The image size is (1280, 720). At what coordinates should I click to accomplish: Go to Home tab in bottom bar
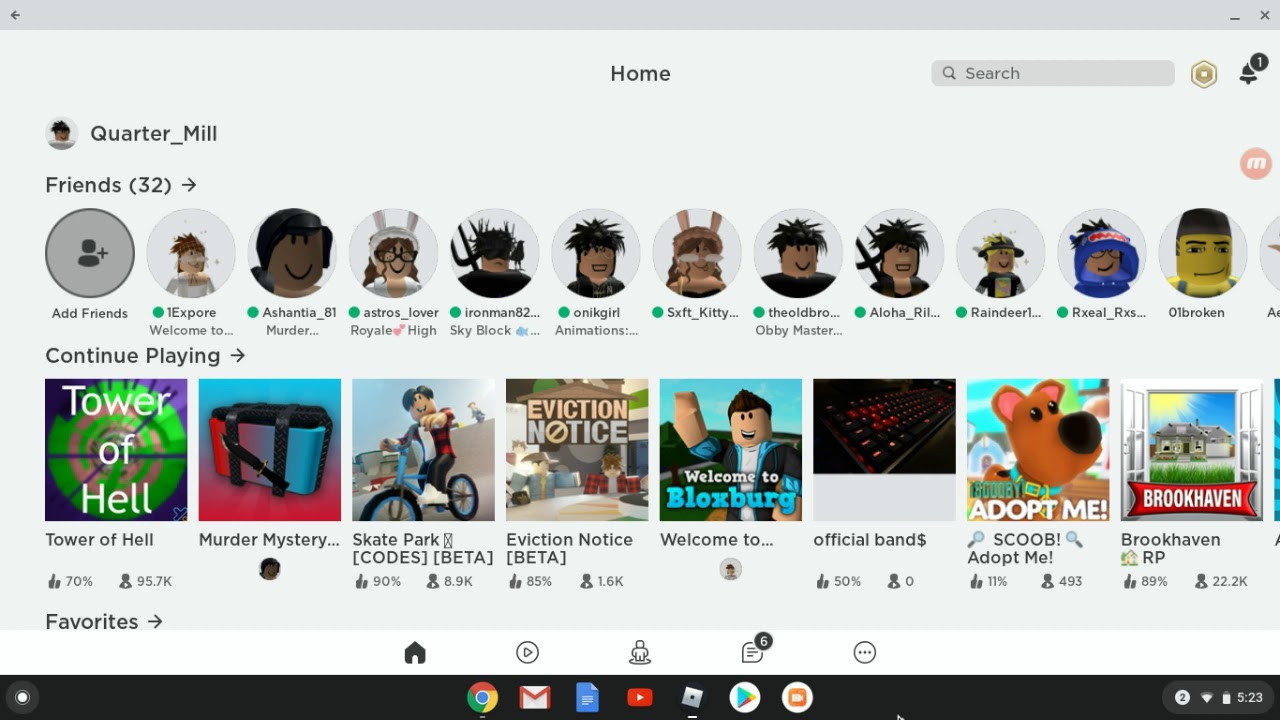click(415, 653)
